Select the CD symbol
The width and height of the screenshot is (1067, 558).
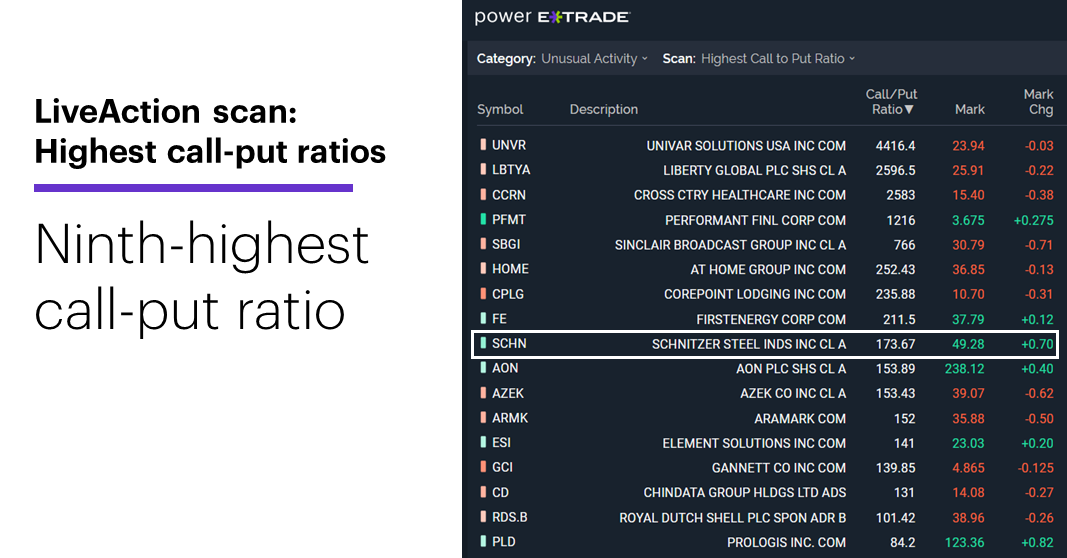click(501, 492)
